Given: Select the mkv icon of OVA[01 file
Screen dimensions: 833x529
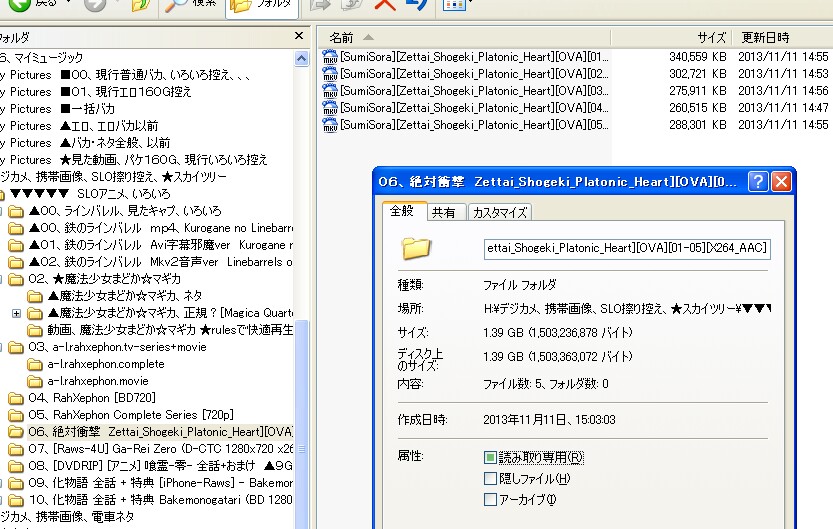Looking at the screenshot, I should 330,57.
